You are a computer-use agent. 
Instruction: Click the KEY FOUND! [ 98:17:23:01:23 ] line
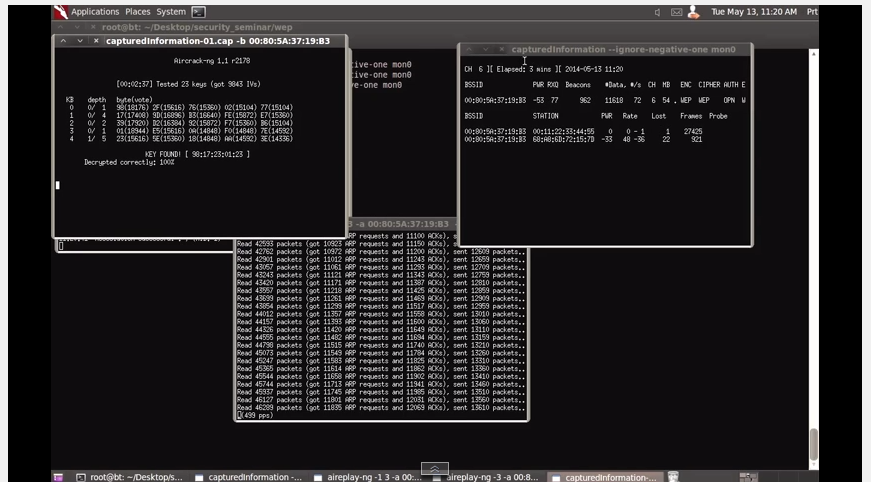[197, 154]
